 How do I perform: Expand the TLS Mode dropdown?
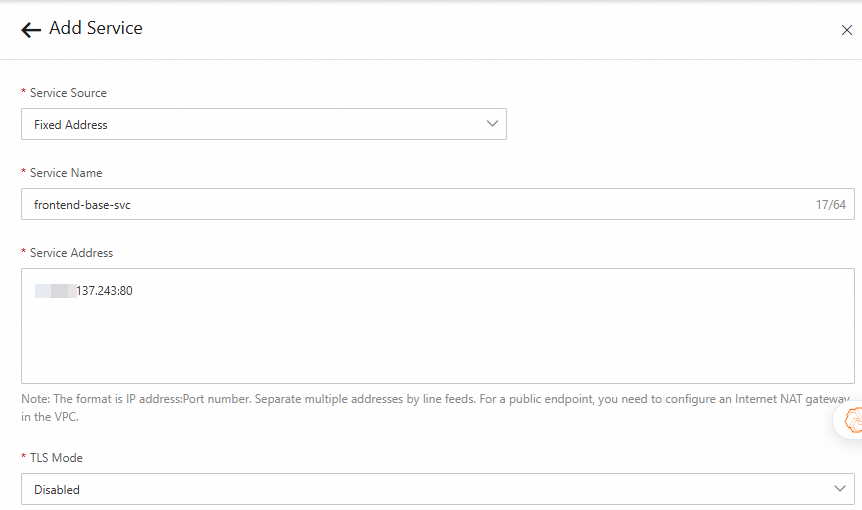[437, 489]
